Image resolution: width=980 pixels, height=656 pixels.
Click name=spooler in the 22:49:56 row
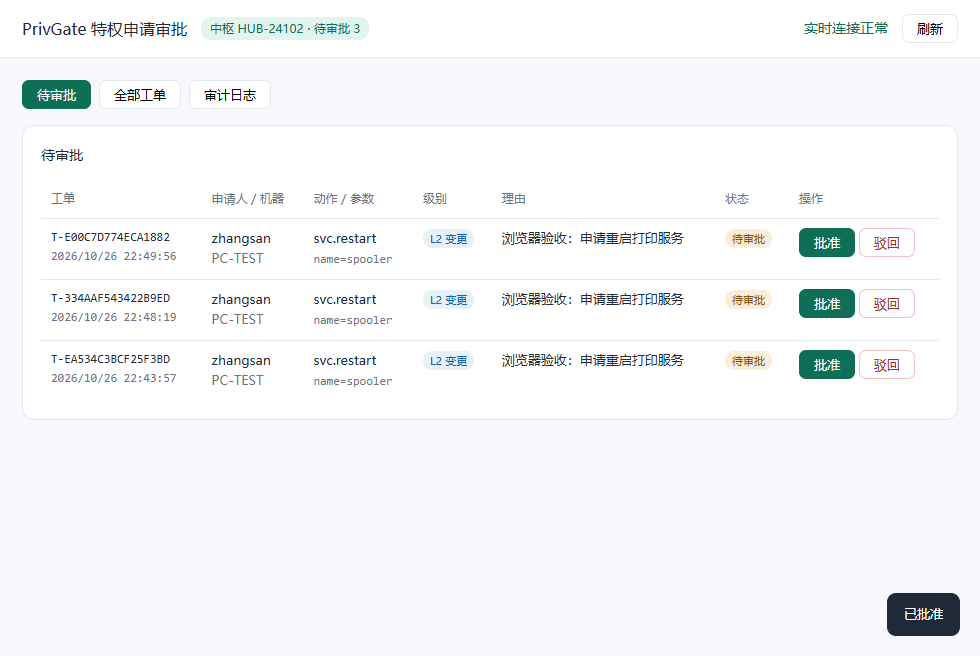pyautogui.click(x=353, y=259)
